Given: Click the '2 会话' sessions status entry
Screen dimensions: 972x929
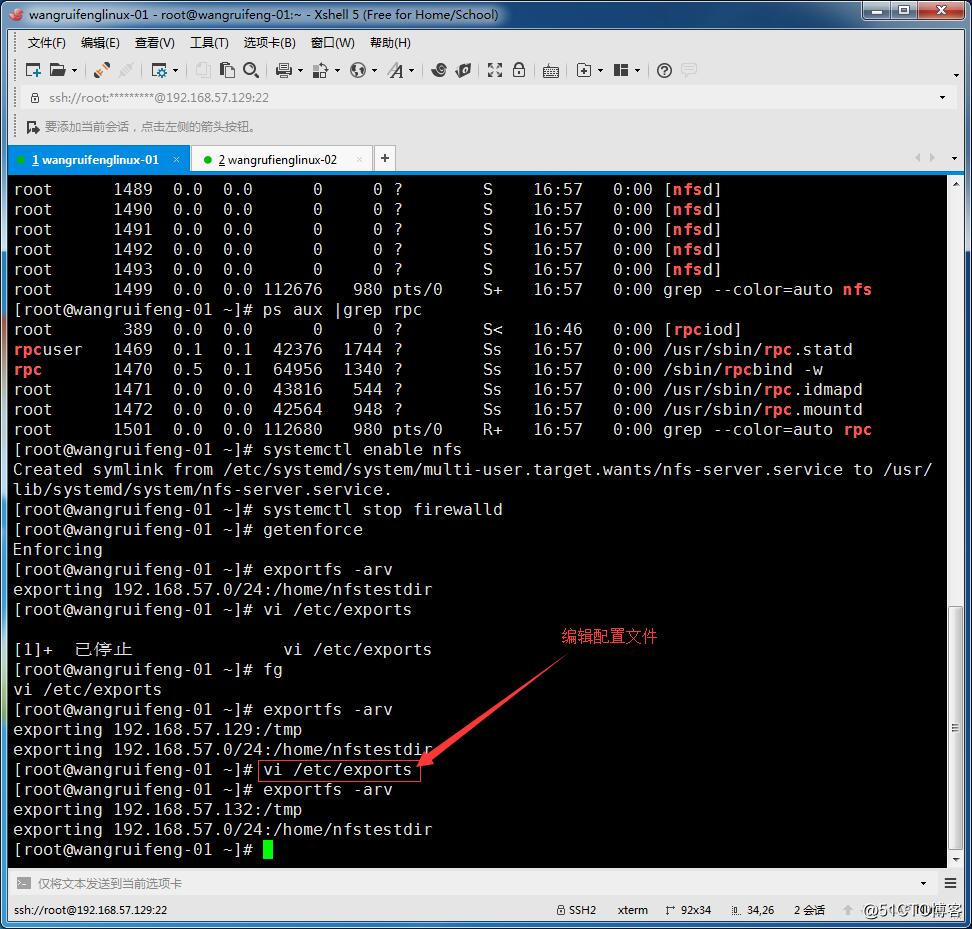Looking at the screenshot, I should [x=809, y=910].
